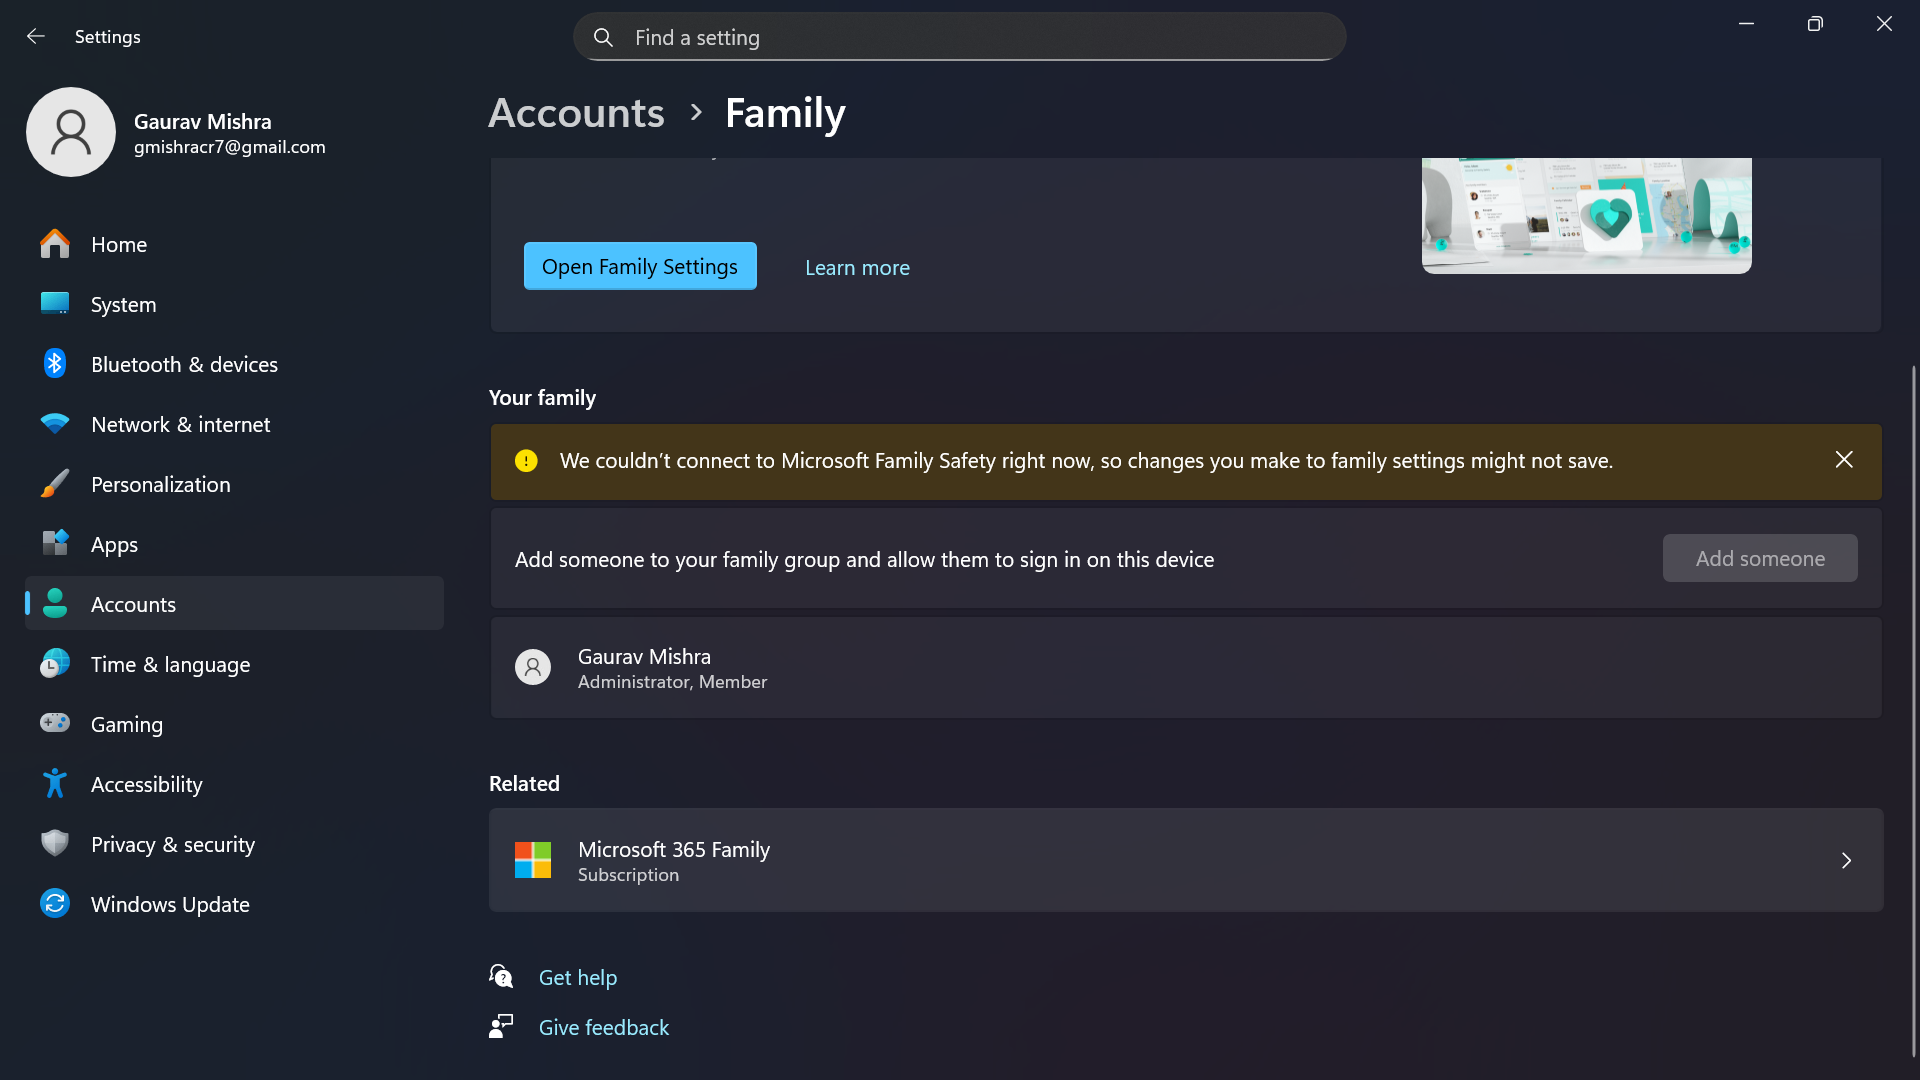Click the Microsoft 365 logo icon

pyautogui.click(x=533, y=860)
